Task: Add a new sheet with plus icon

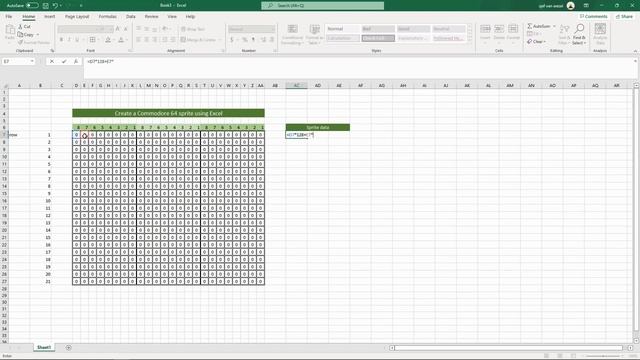Action: pyautogui.click(x=69, y=348)
